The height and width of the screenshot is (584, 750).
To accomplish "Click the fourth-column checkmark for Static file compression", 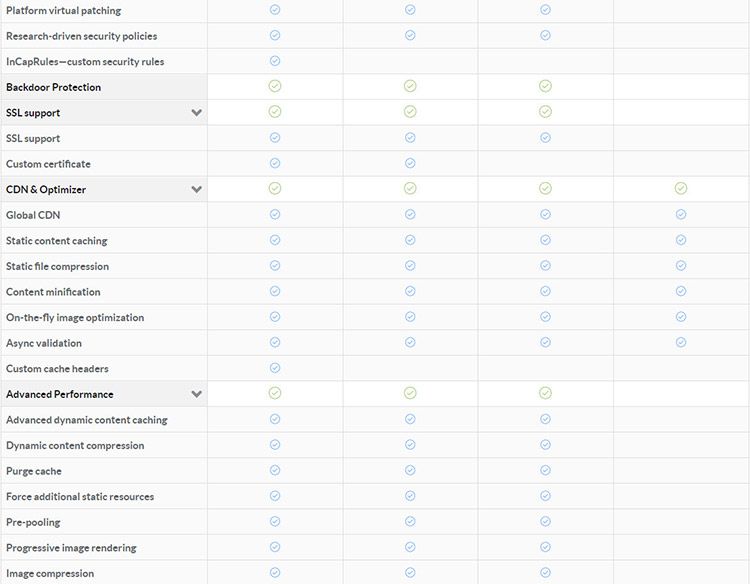I will [x=681, y=266].
